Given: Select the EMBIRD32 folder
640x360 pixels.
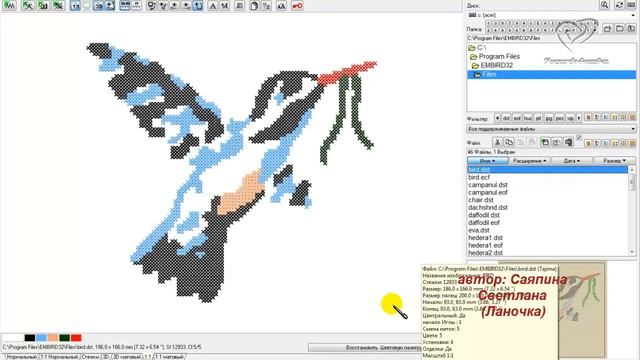Looking at the screenshot, I should (492, 65).
